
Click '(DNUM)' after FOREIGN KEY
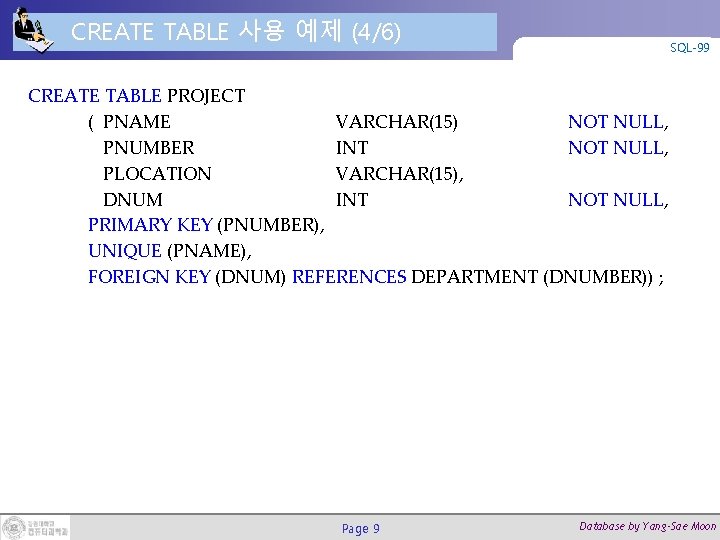[x=251, y=277]
